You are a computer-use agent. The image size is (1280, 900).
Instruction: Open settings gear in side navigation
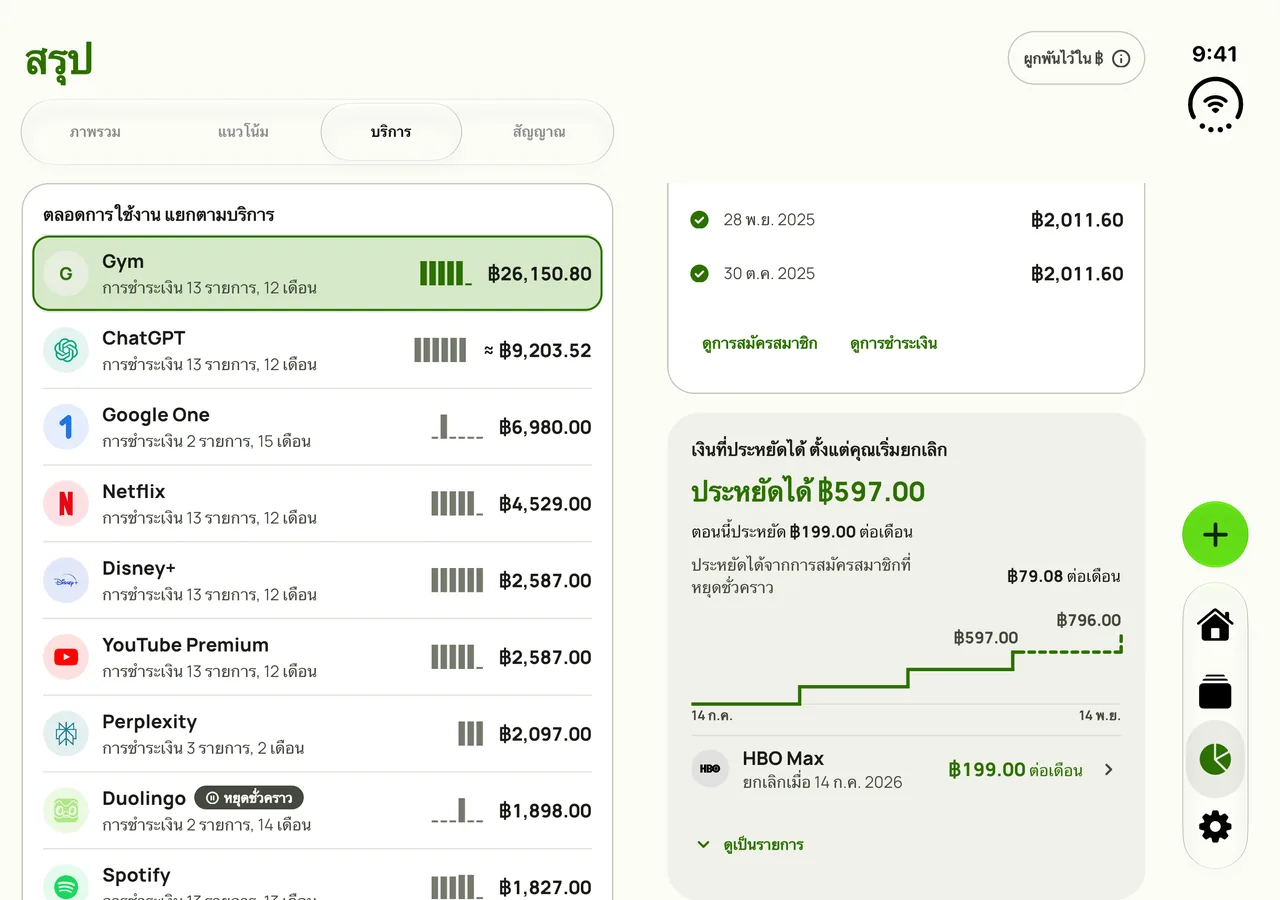pyautogui.click(x=1215, y=827)
